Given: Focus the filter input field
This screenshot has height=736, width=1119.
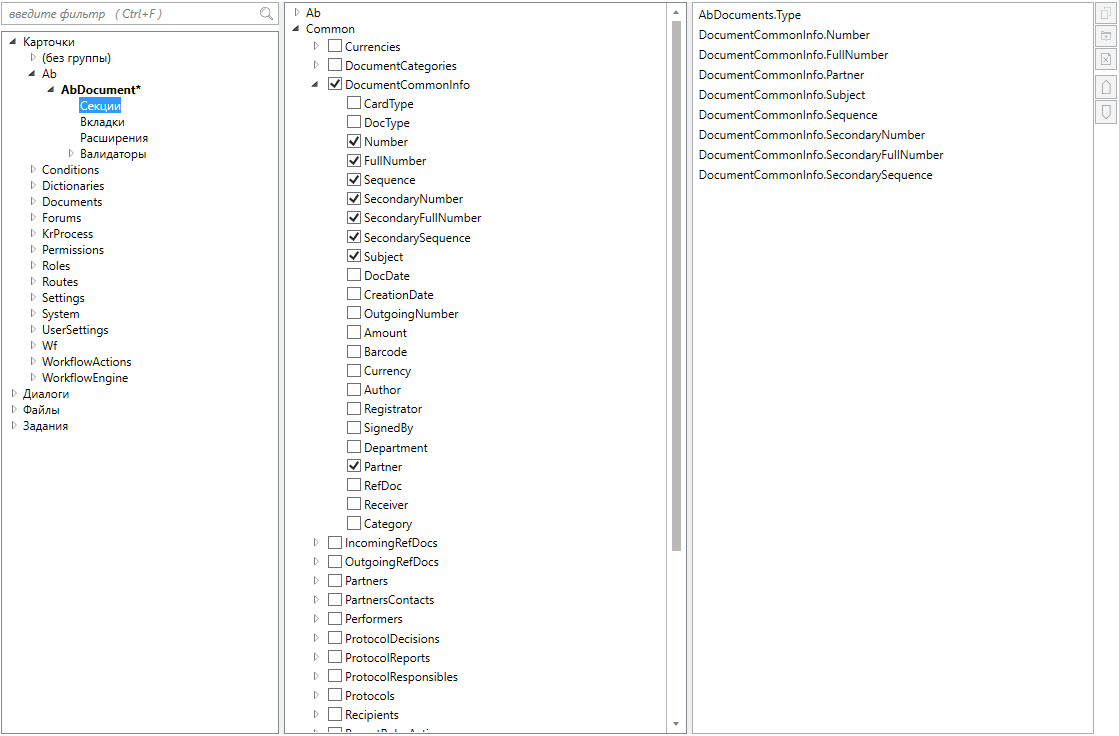Looking at the screenshot, I should click(x=130, y=14).
